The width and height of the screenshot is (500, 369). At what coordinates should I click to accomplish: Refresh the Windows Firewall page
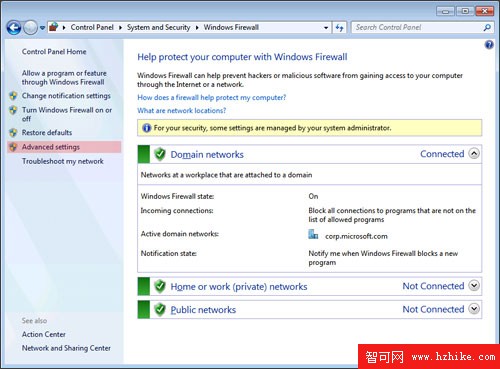[x=340, y=28]
